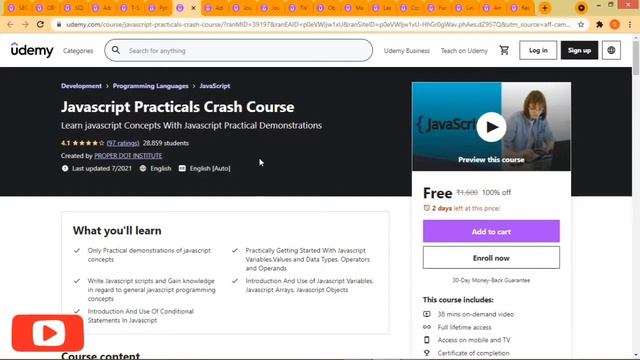The height and width of the screenshot is (360, 640).
Task: Click the Udemy logo
Action: click(x=32, y=50)
